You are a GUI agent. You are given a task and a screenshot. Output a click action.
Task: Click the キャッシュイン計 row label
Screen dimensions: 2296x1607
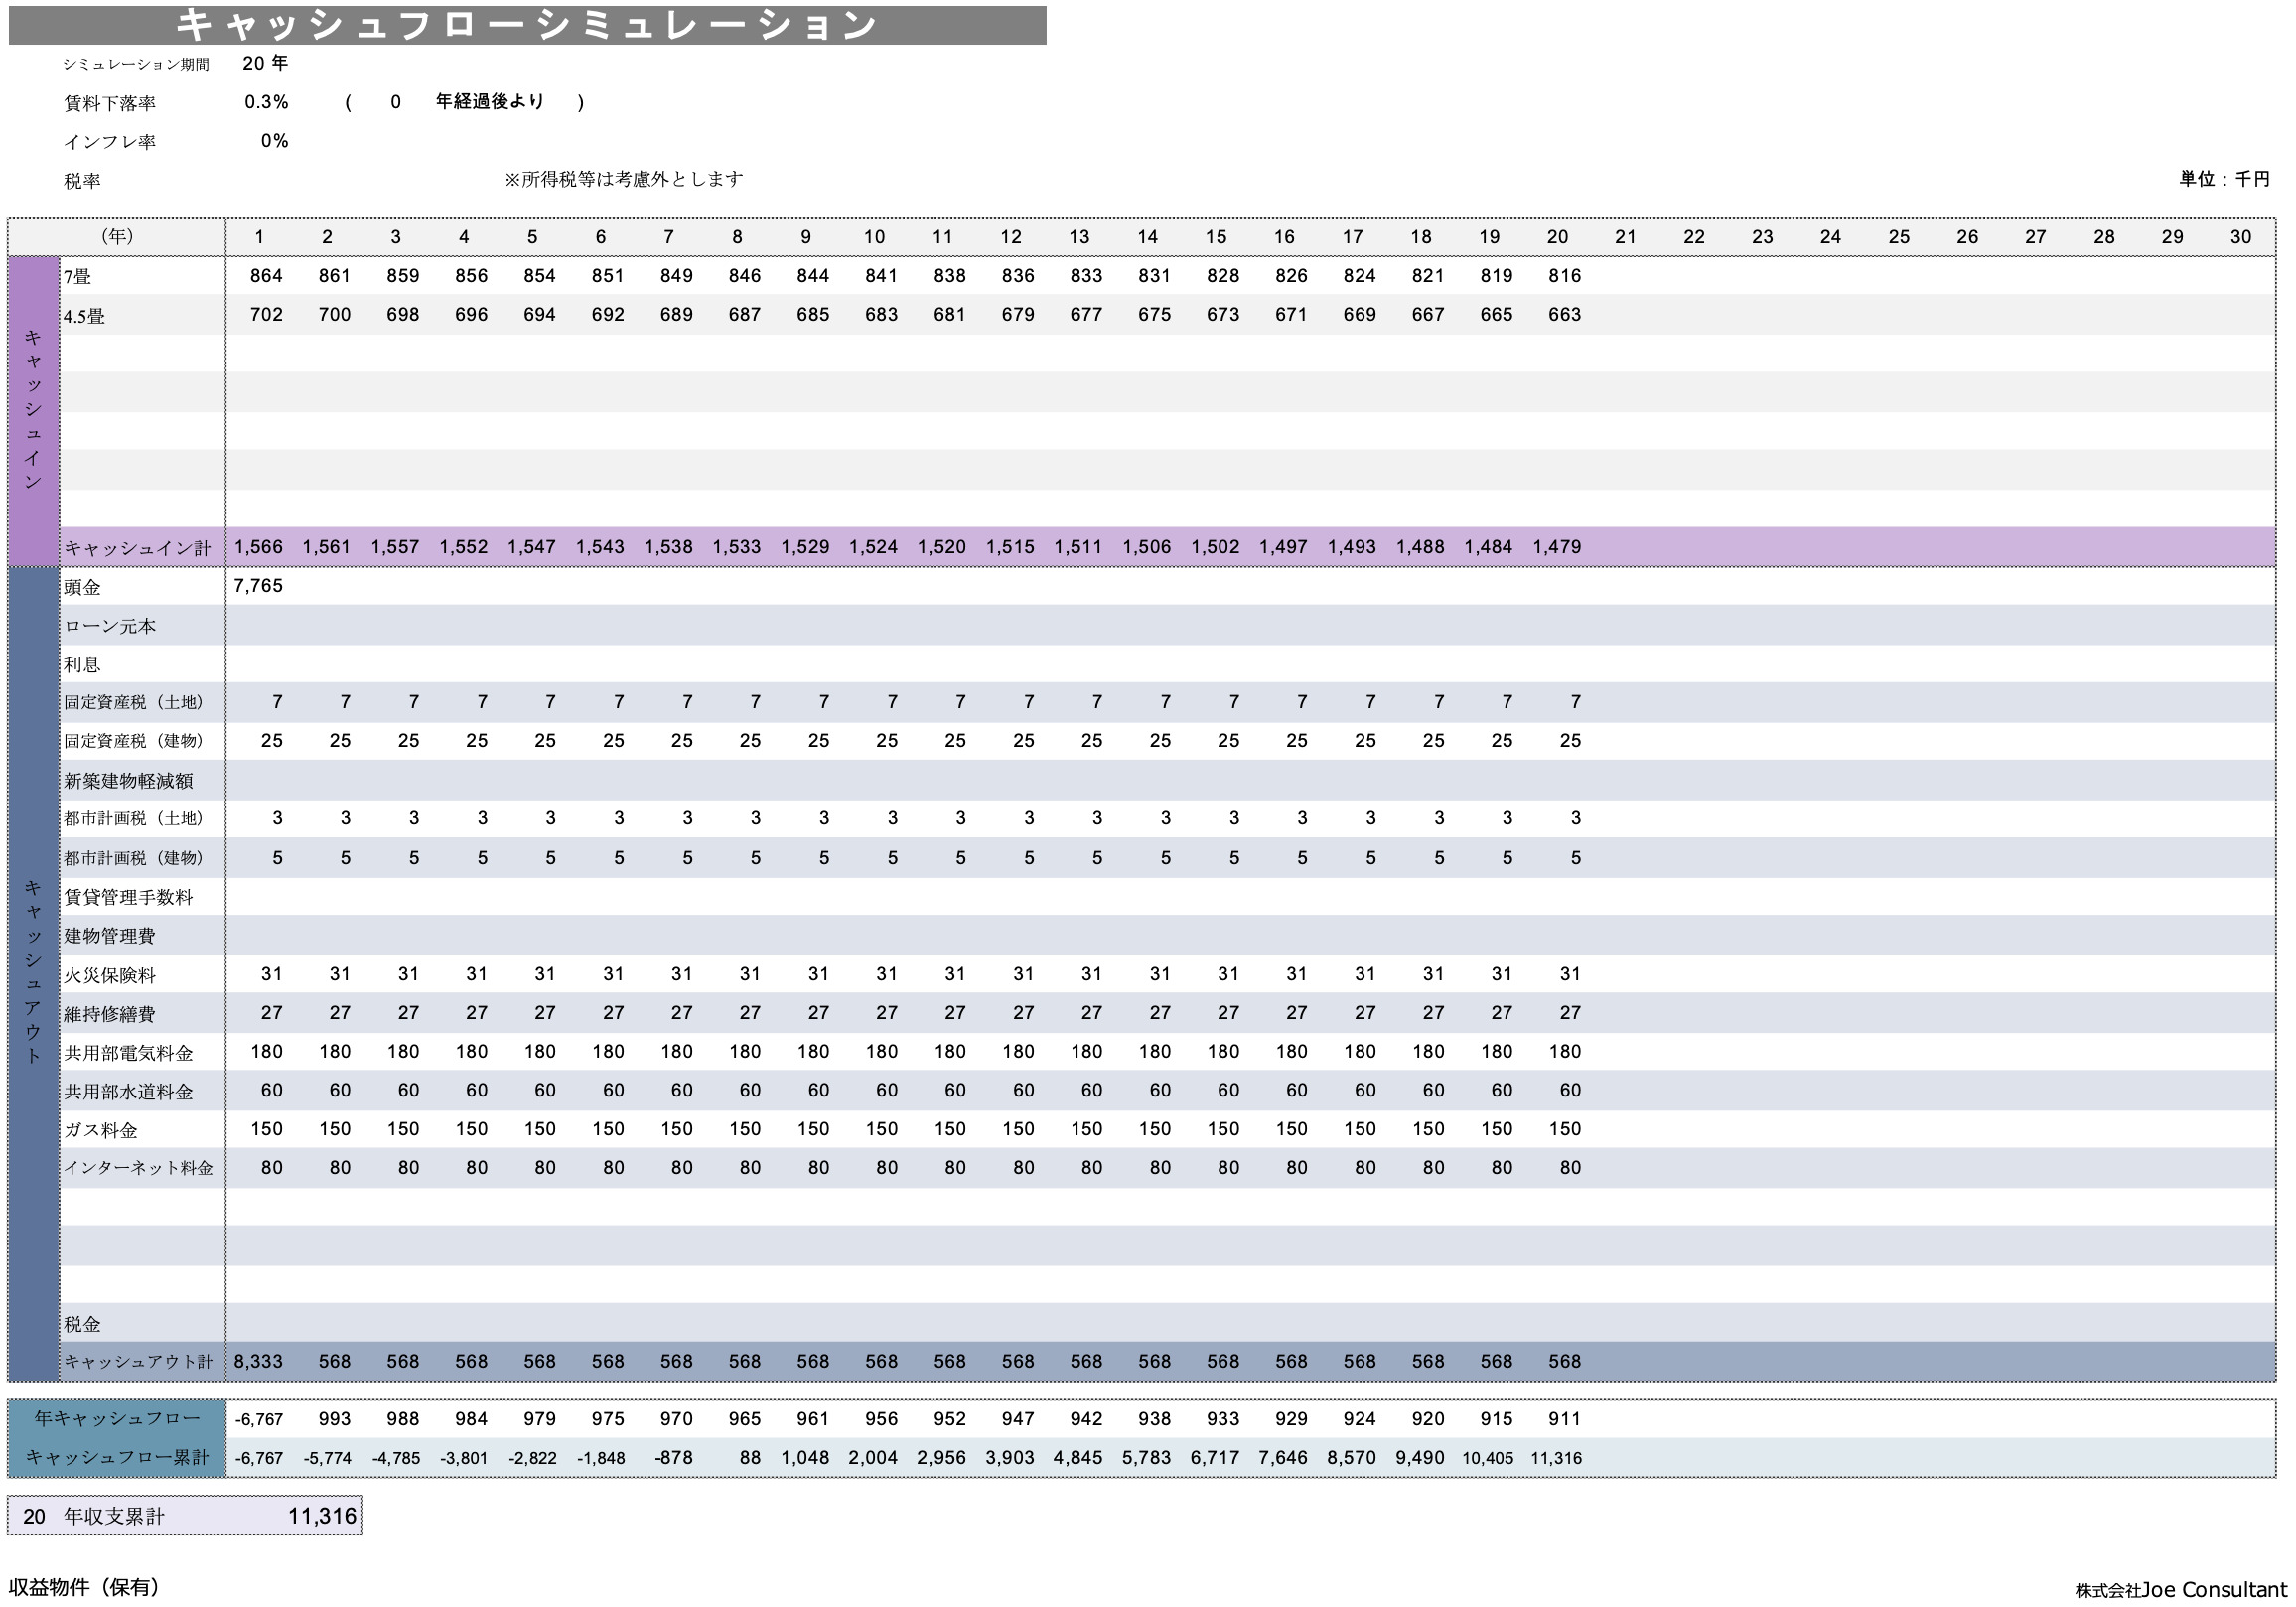click(x=138, y=548)
